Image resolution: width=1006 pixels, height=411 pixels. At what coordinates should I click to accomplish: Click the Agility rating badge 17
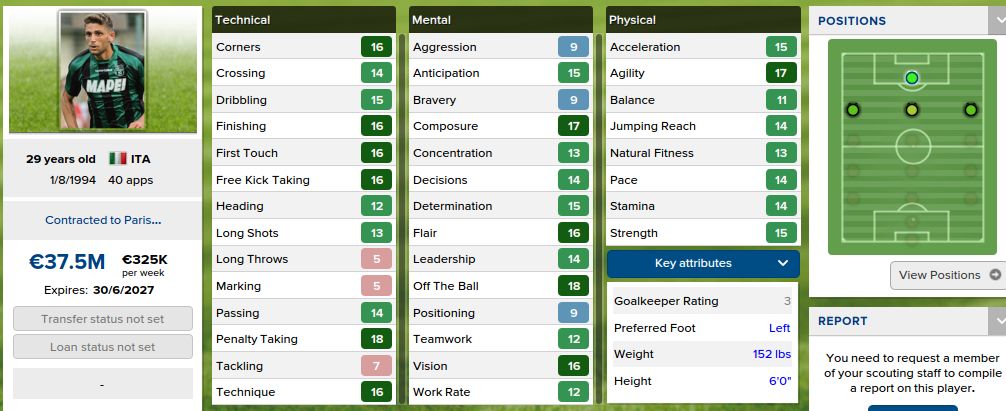779,73
